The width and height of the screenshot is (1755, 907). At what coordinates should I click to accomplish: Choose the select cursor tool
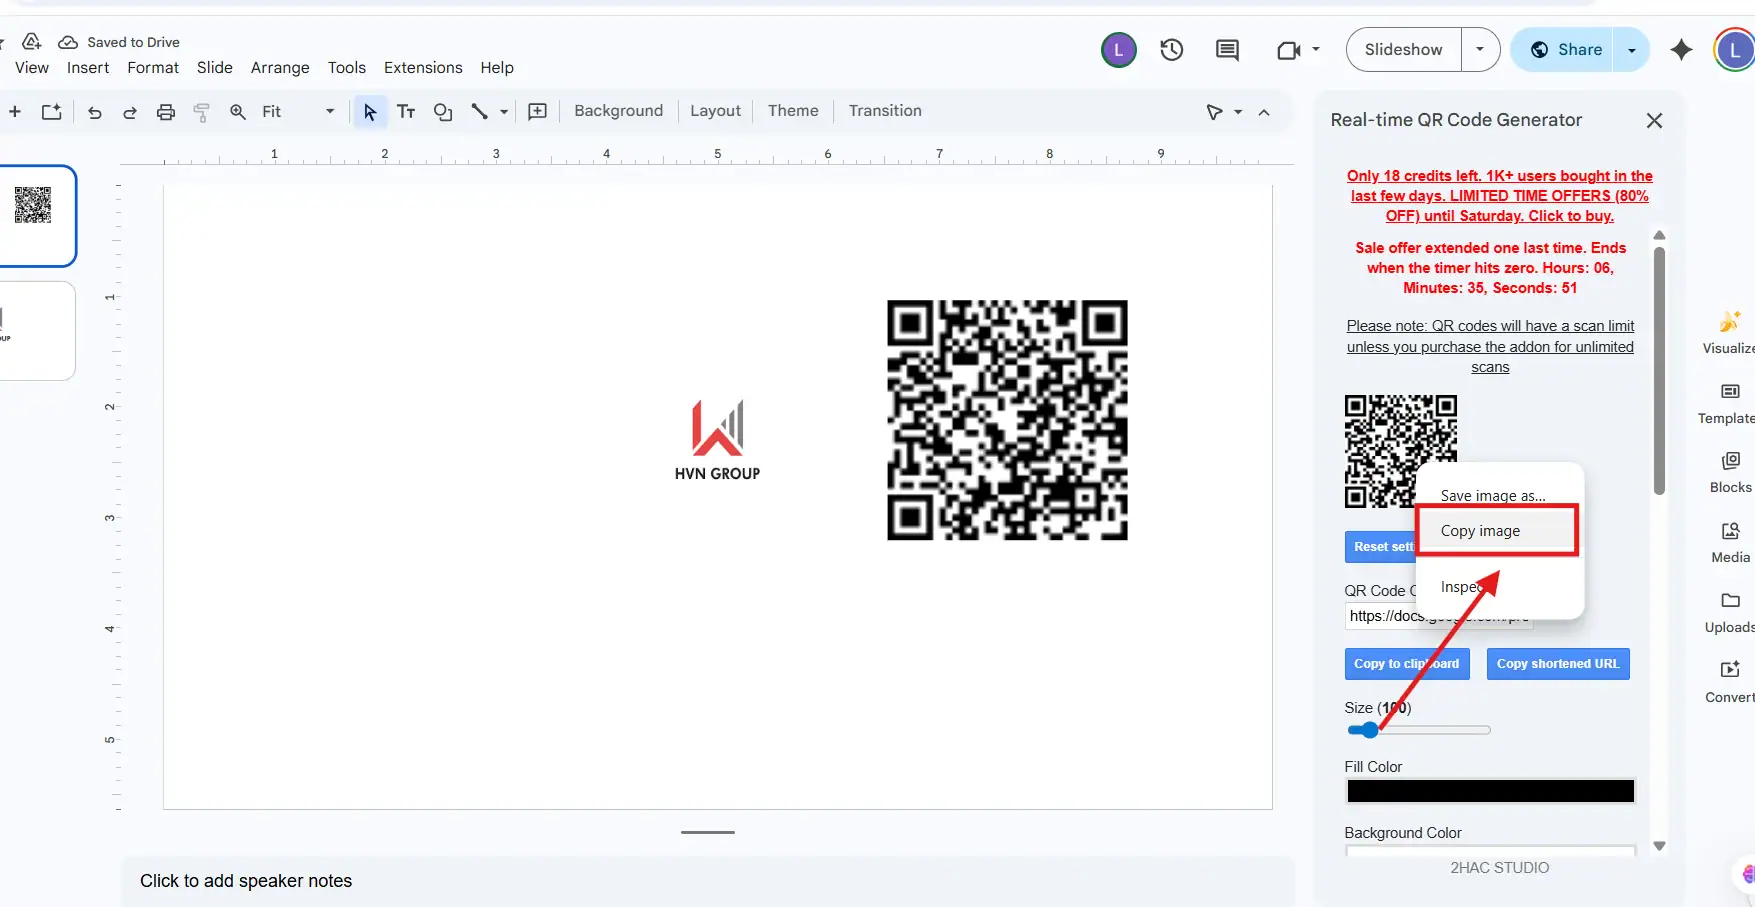click(x=370, y=112)
